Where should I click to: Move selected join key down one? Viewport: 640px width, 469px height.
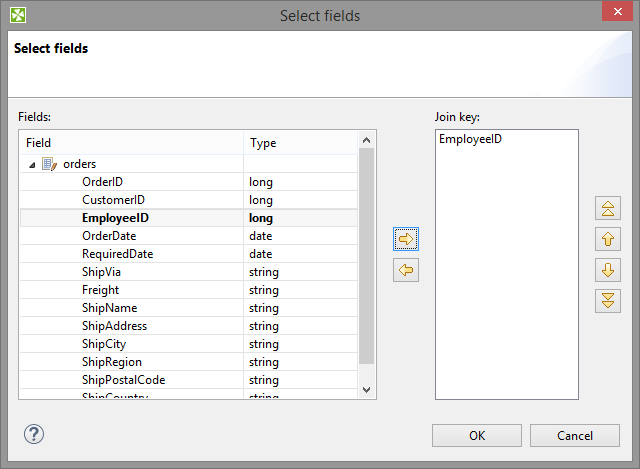607,270
